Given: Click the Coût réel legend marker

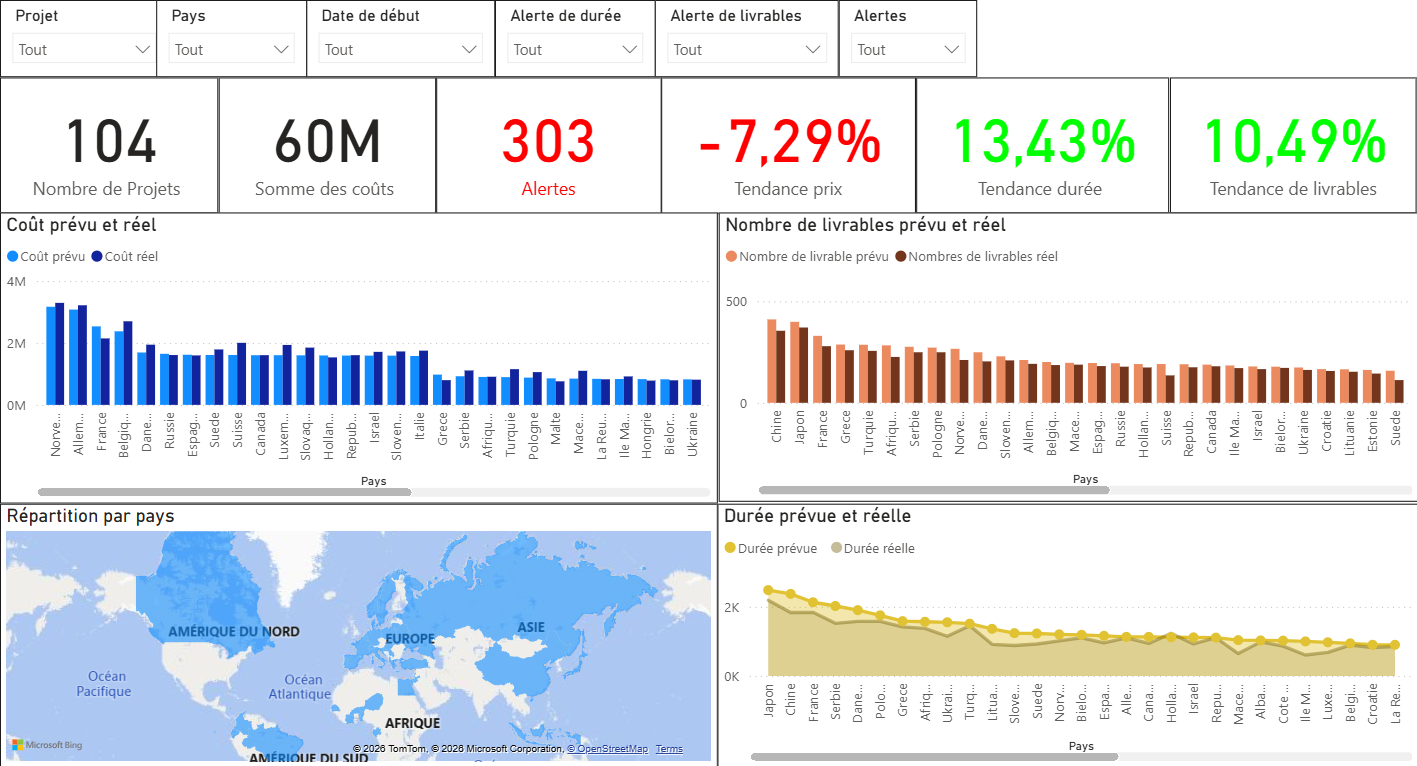Looking at the screenshot, I should [x=97, y=256].
